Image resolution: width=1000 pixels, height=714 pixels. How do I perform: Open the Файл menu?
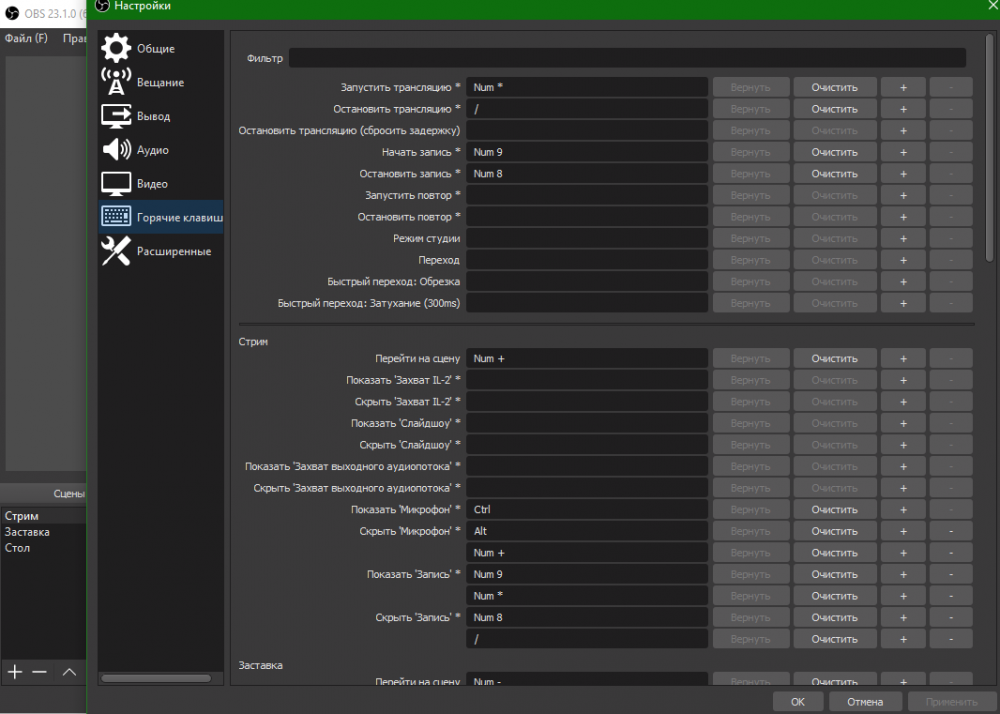point(26,38)
